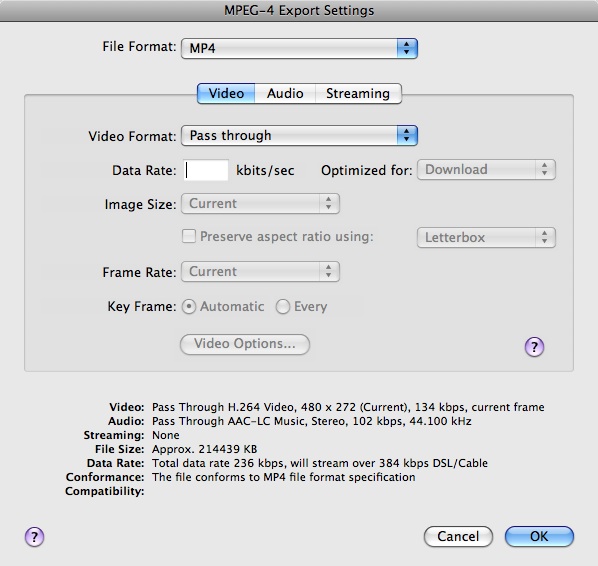This screenshot has width=598, height=566.
Task: Click the Image Size popup arrows
Action: point(329,204)
